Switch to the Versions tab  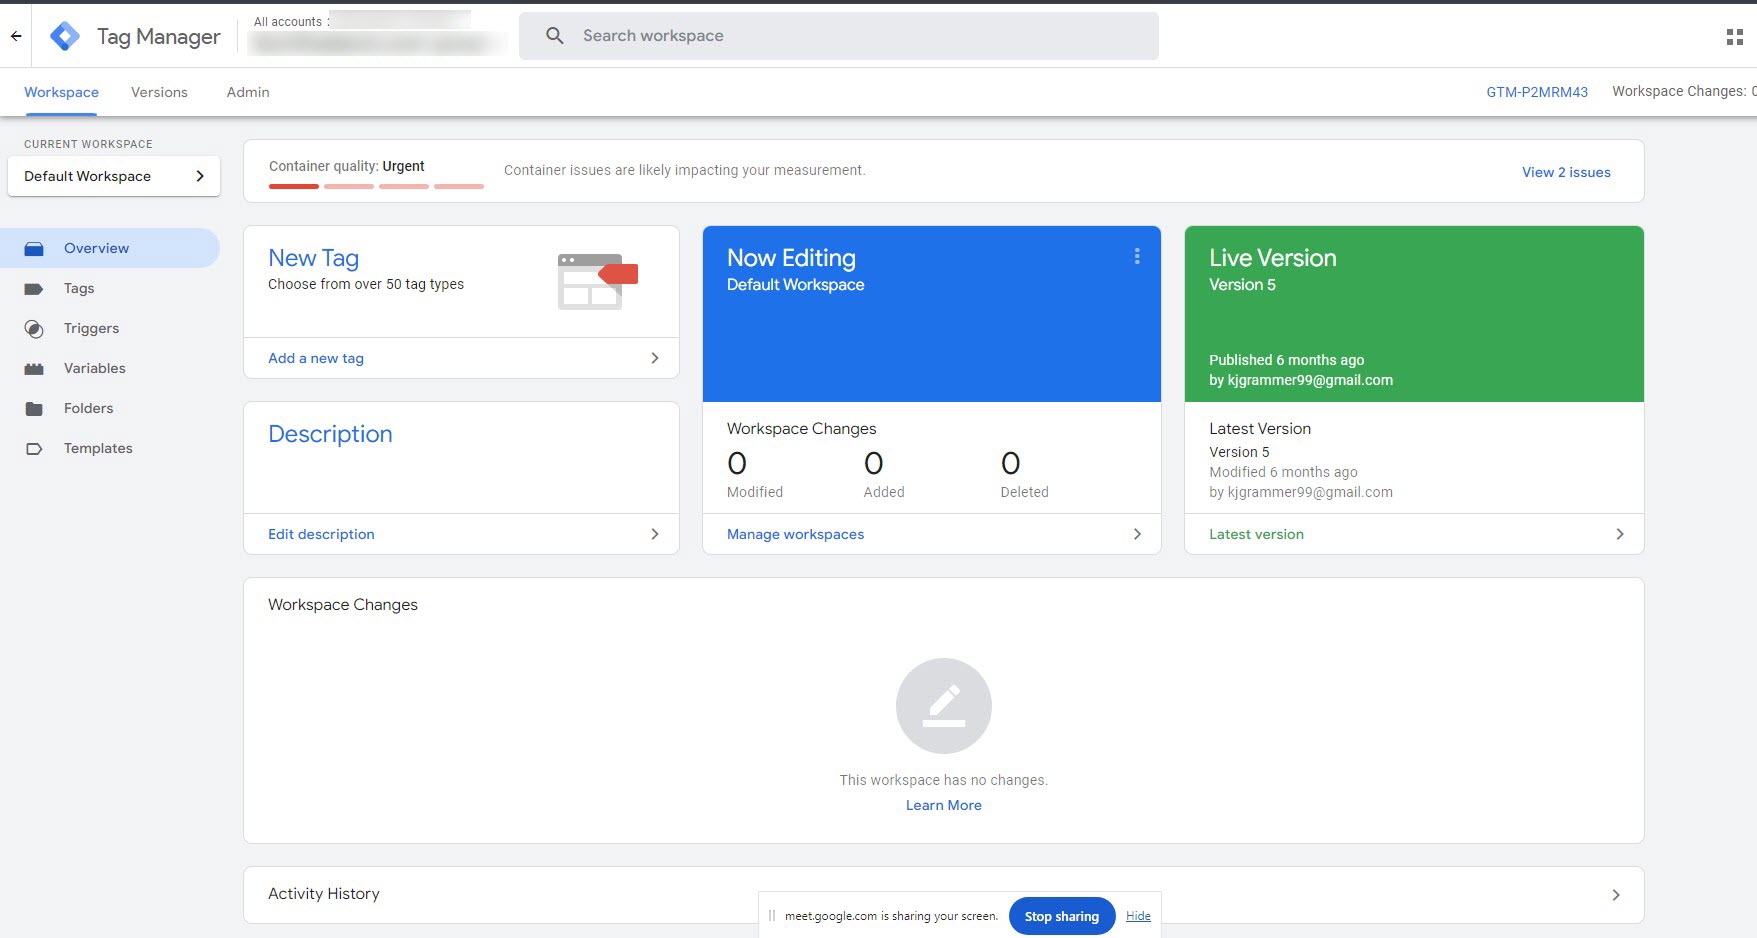(159, 92)
